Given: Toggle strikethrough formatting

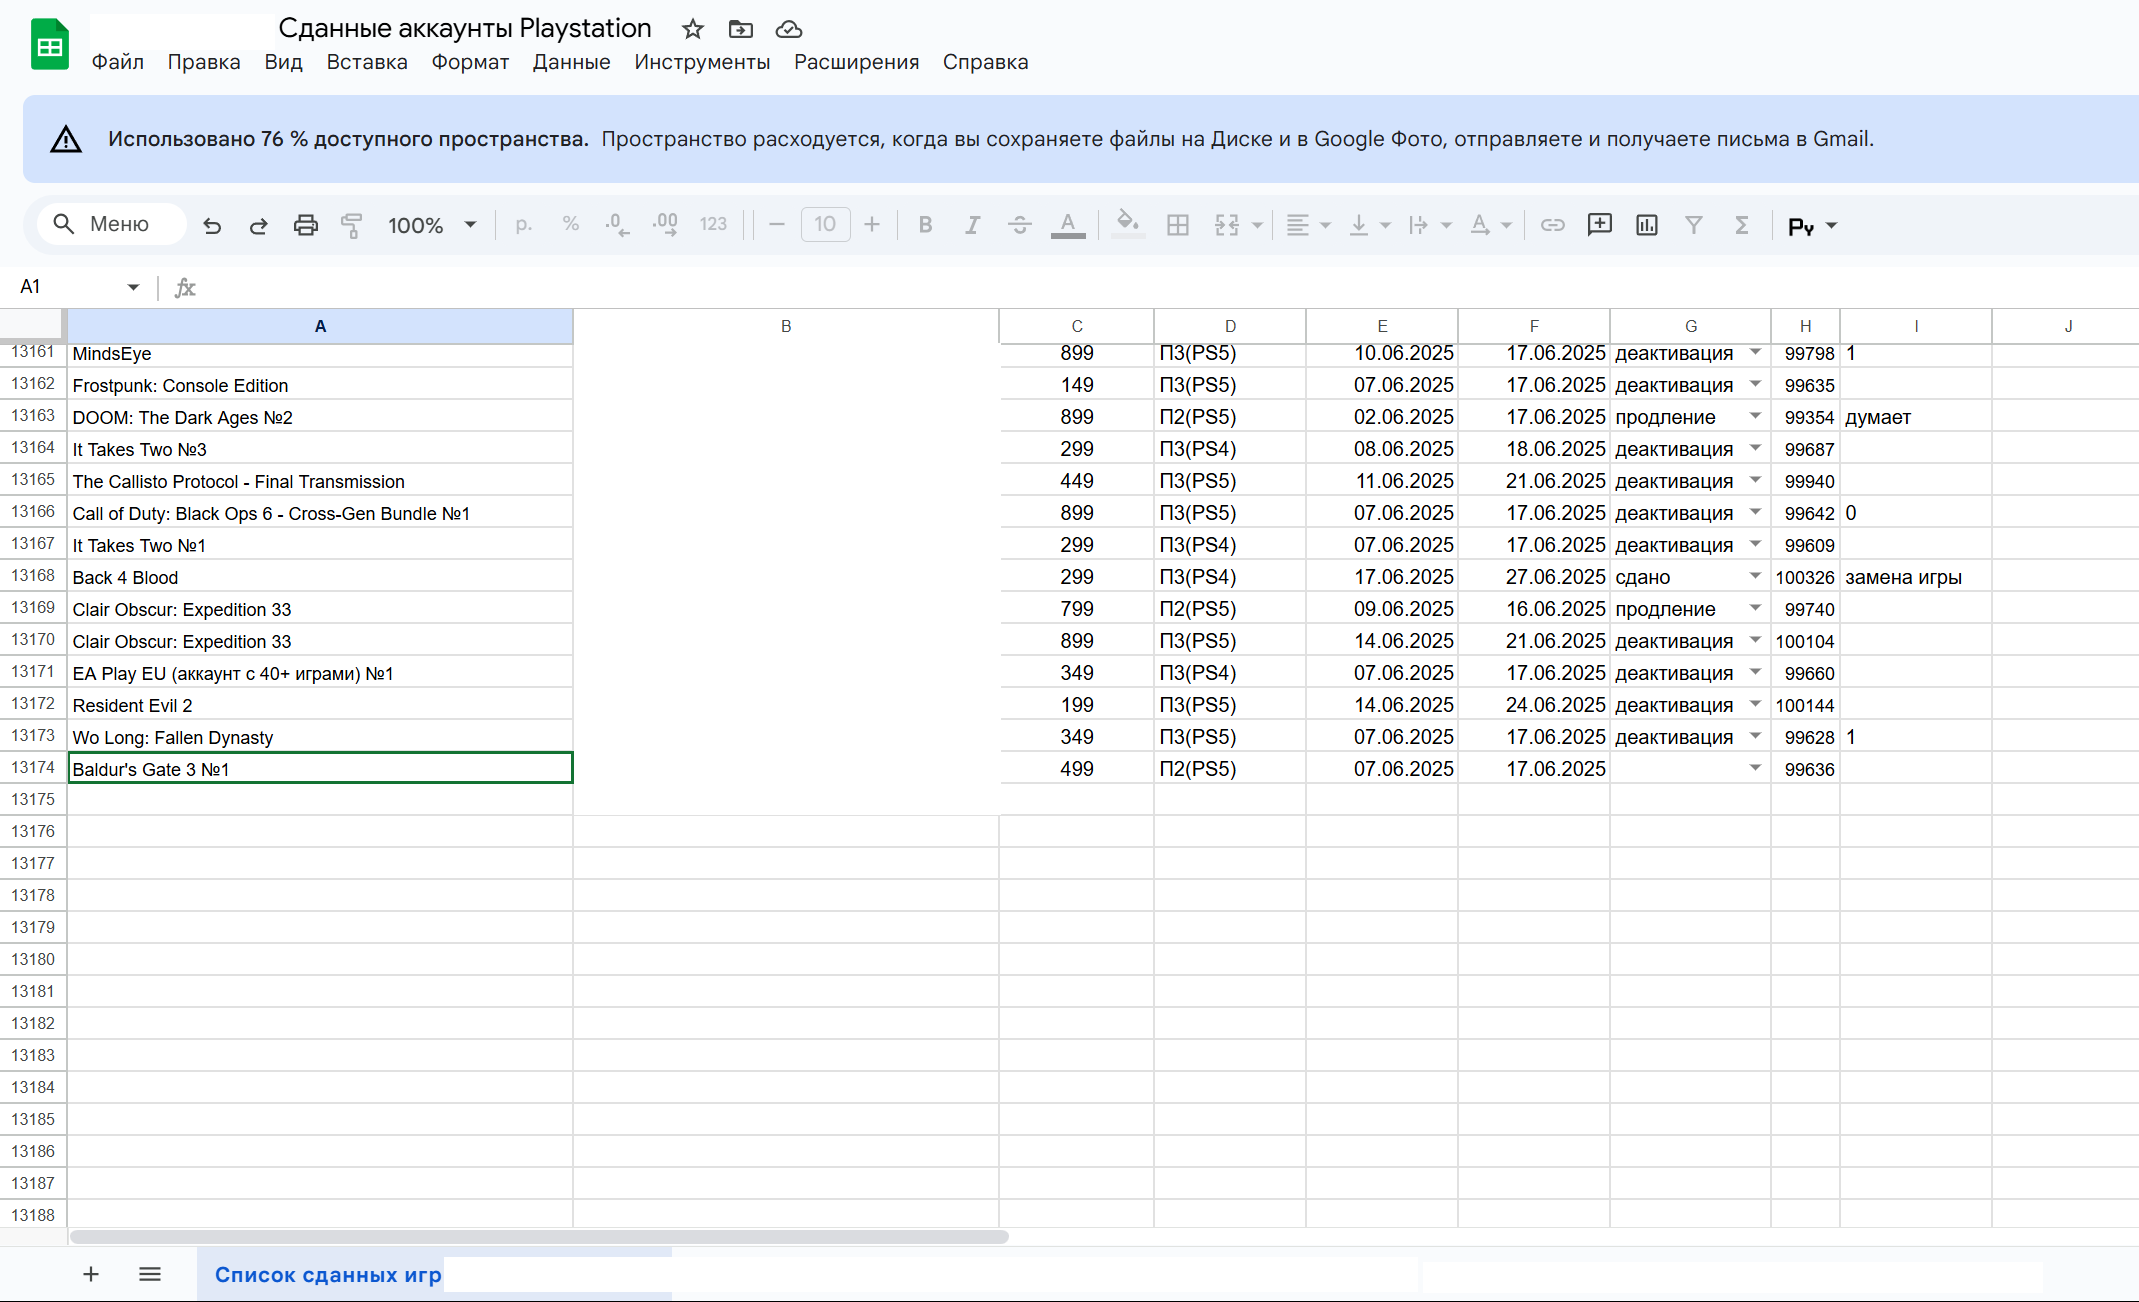Looking at the screenshot, I should (x=1019, y=225).
